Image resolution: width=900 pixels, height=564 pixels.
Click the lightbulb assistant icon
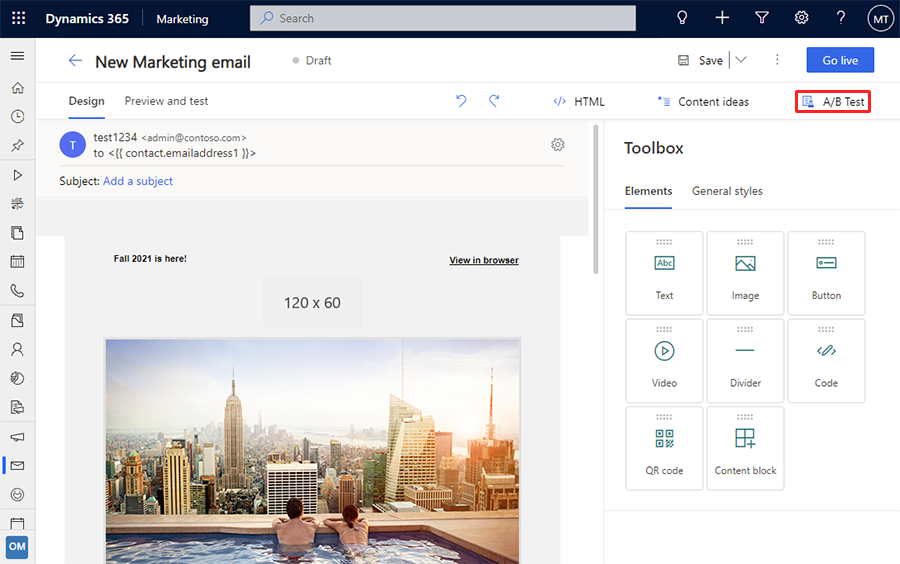682,18
